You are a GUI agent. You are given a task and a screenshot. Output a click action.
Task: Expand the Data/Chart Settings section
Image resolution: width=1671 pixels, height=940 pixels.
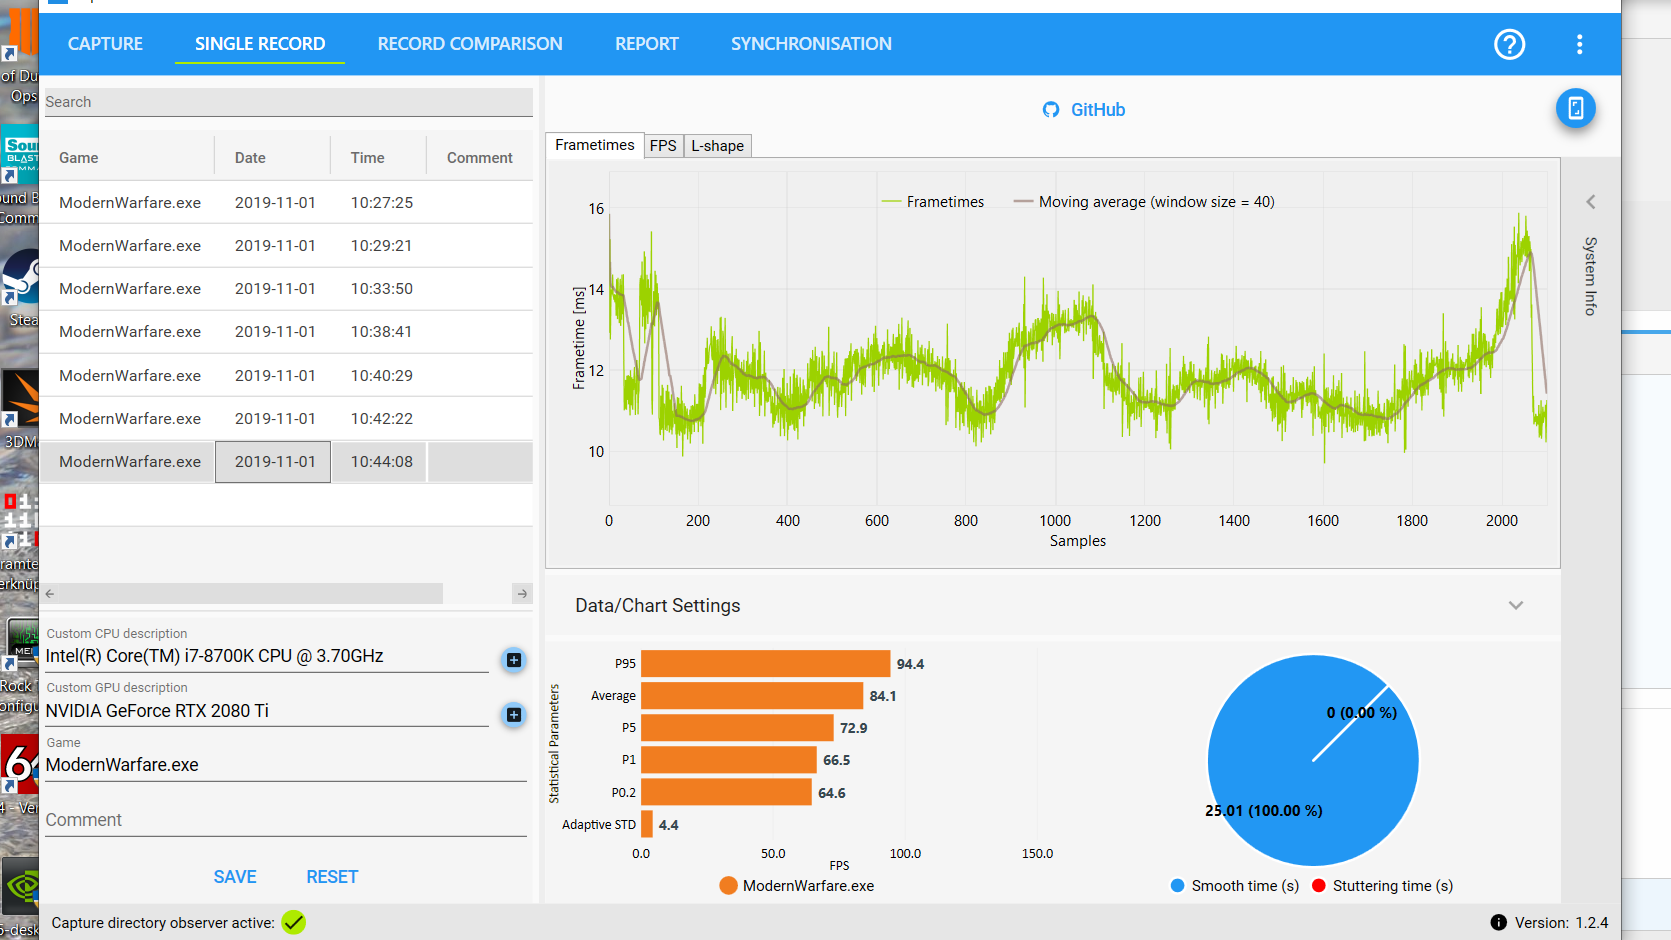tap(1516, 605)
